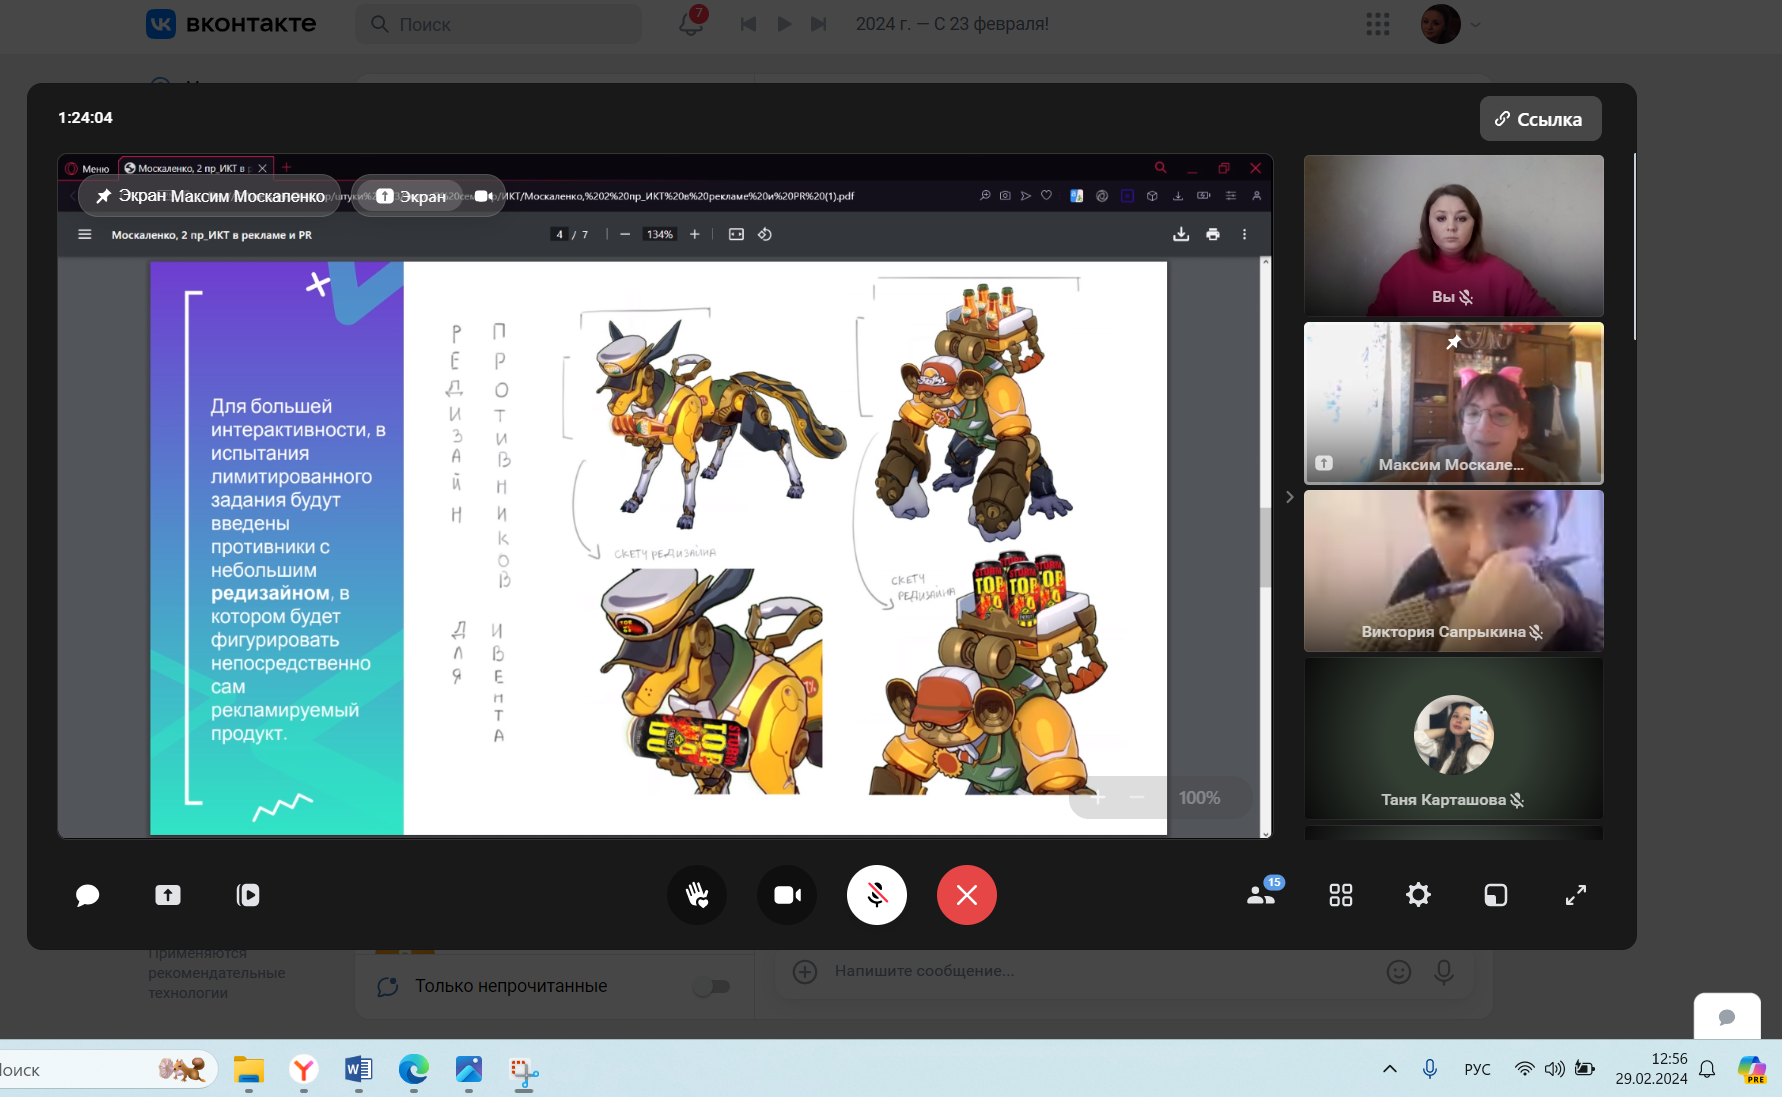Open File Explorer from the taskbar
This screenshot has height=1097, width=1782.
pyautogui.click(x=248, y=1070)
